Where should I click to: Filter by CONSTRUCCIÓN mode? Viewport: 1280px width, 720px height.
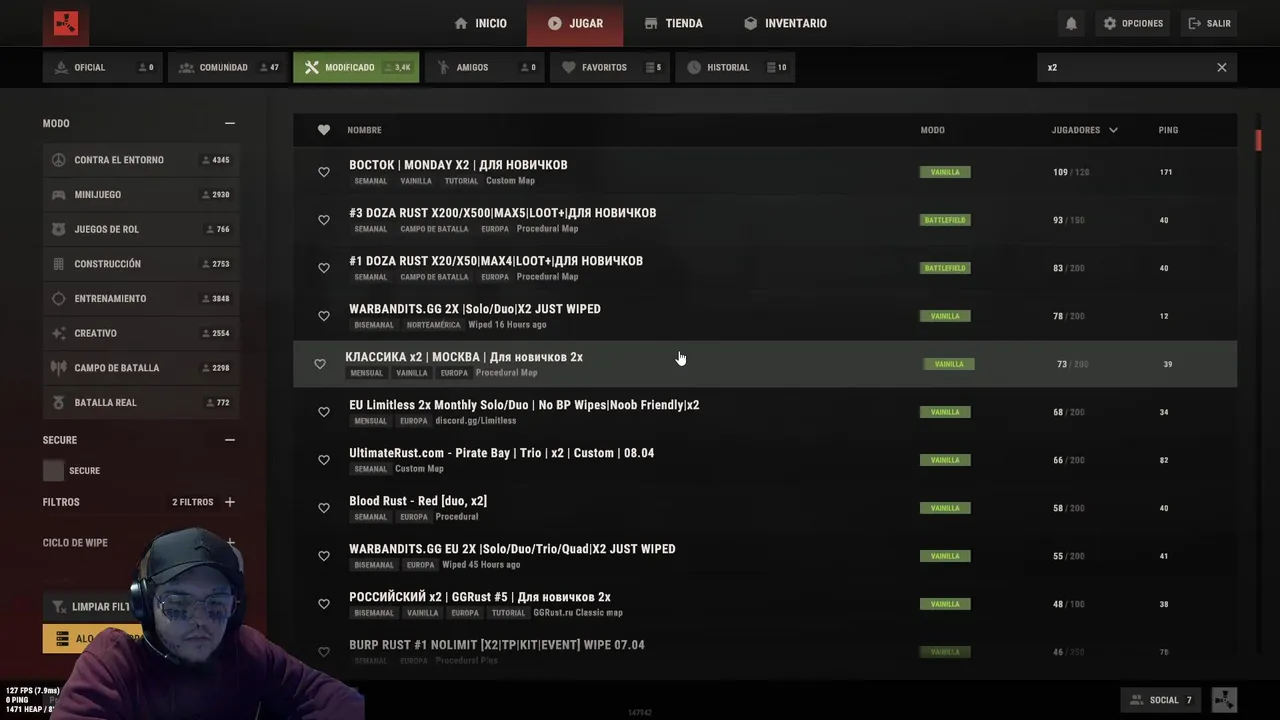click(x=140, y=264)
